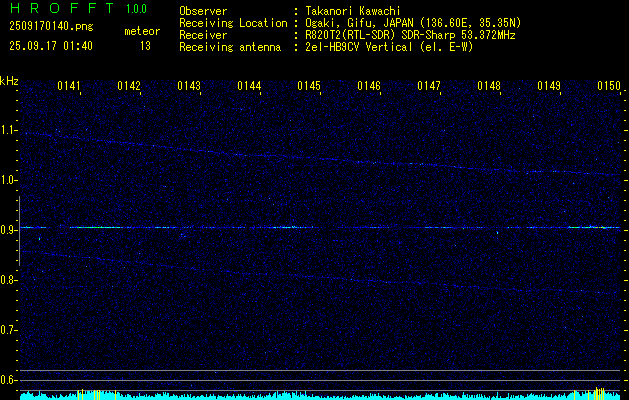This screenshot has height=400, width=629.
Task: Select the 0148 time tick label
Action: coord(489,87)
